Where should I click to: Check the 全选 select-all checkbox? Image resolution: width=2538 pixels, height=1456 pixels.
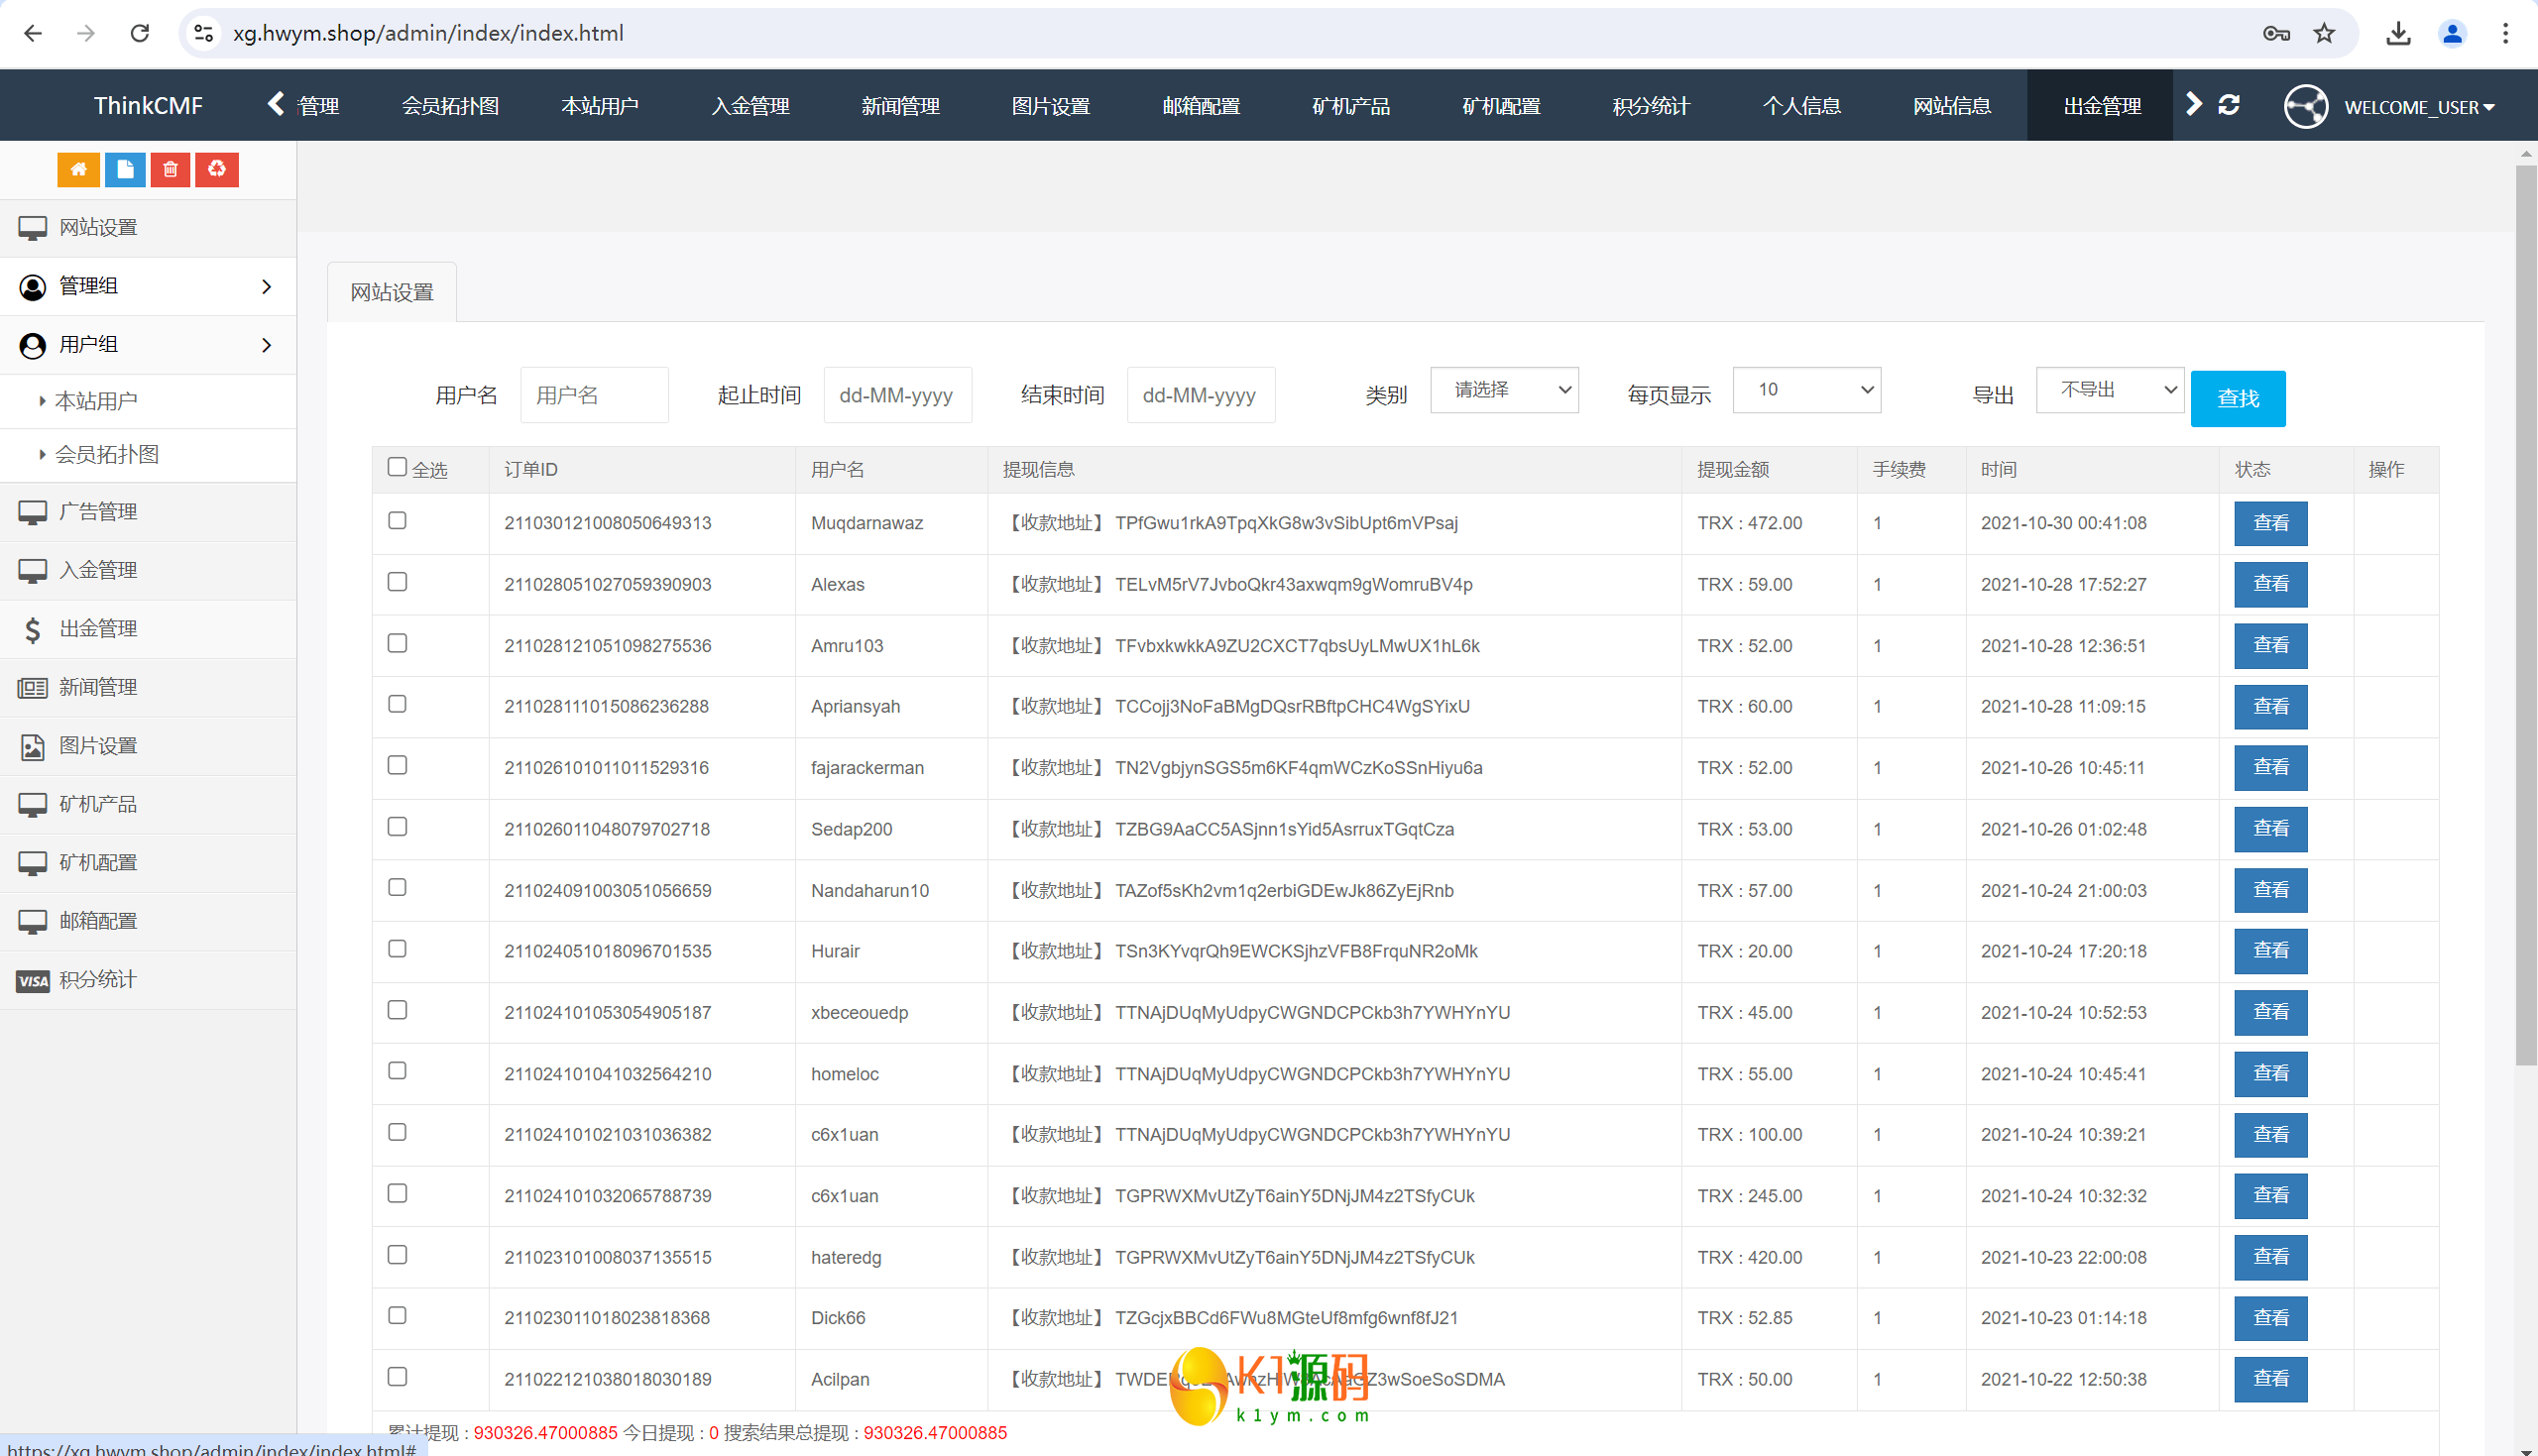pyautogui.click(x=397, y=467)
